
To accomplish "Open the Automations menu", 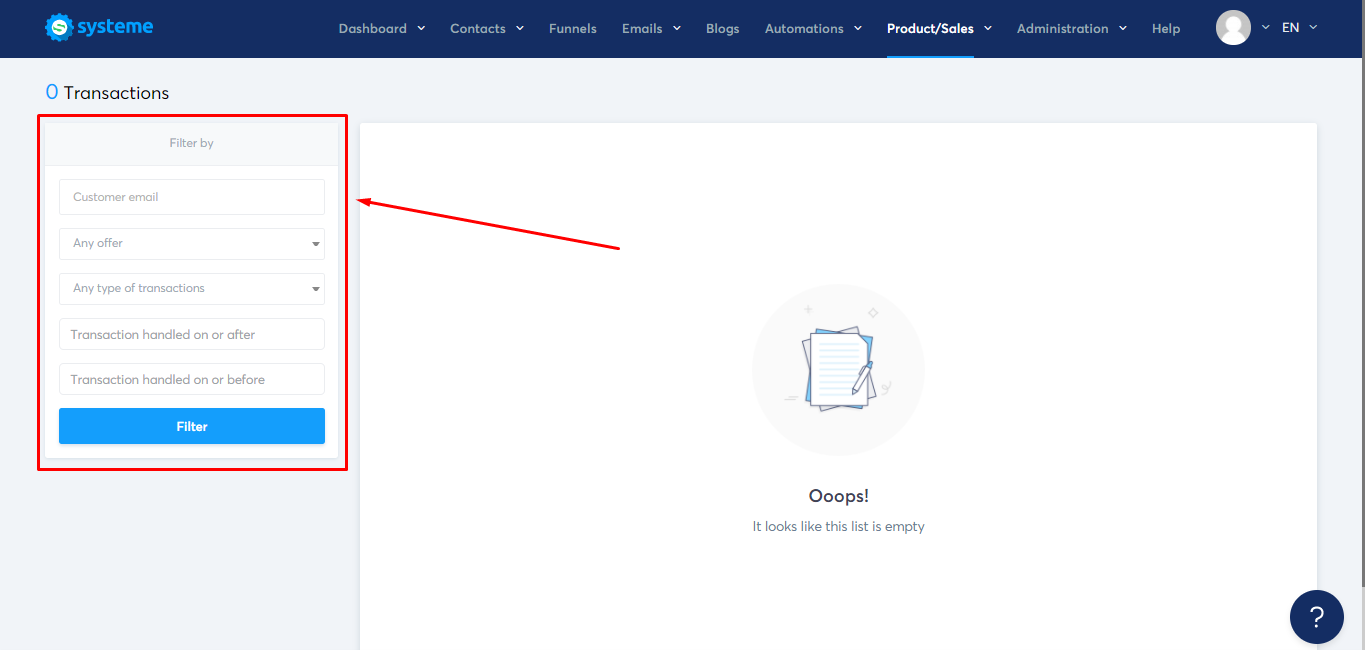I will pos(805,28).
